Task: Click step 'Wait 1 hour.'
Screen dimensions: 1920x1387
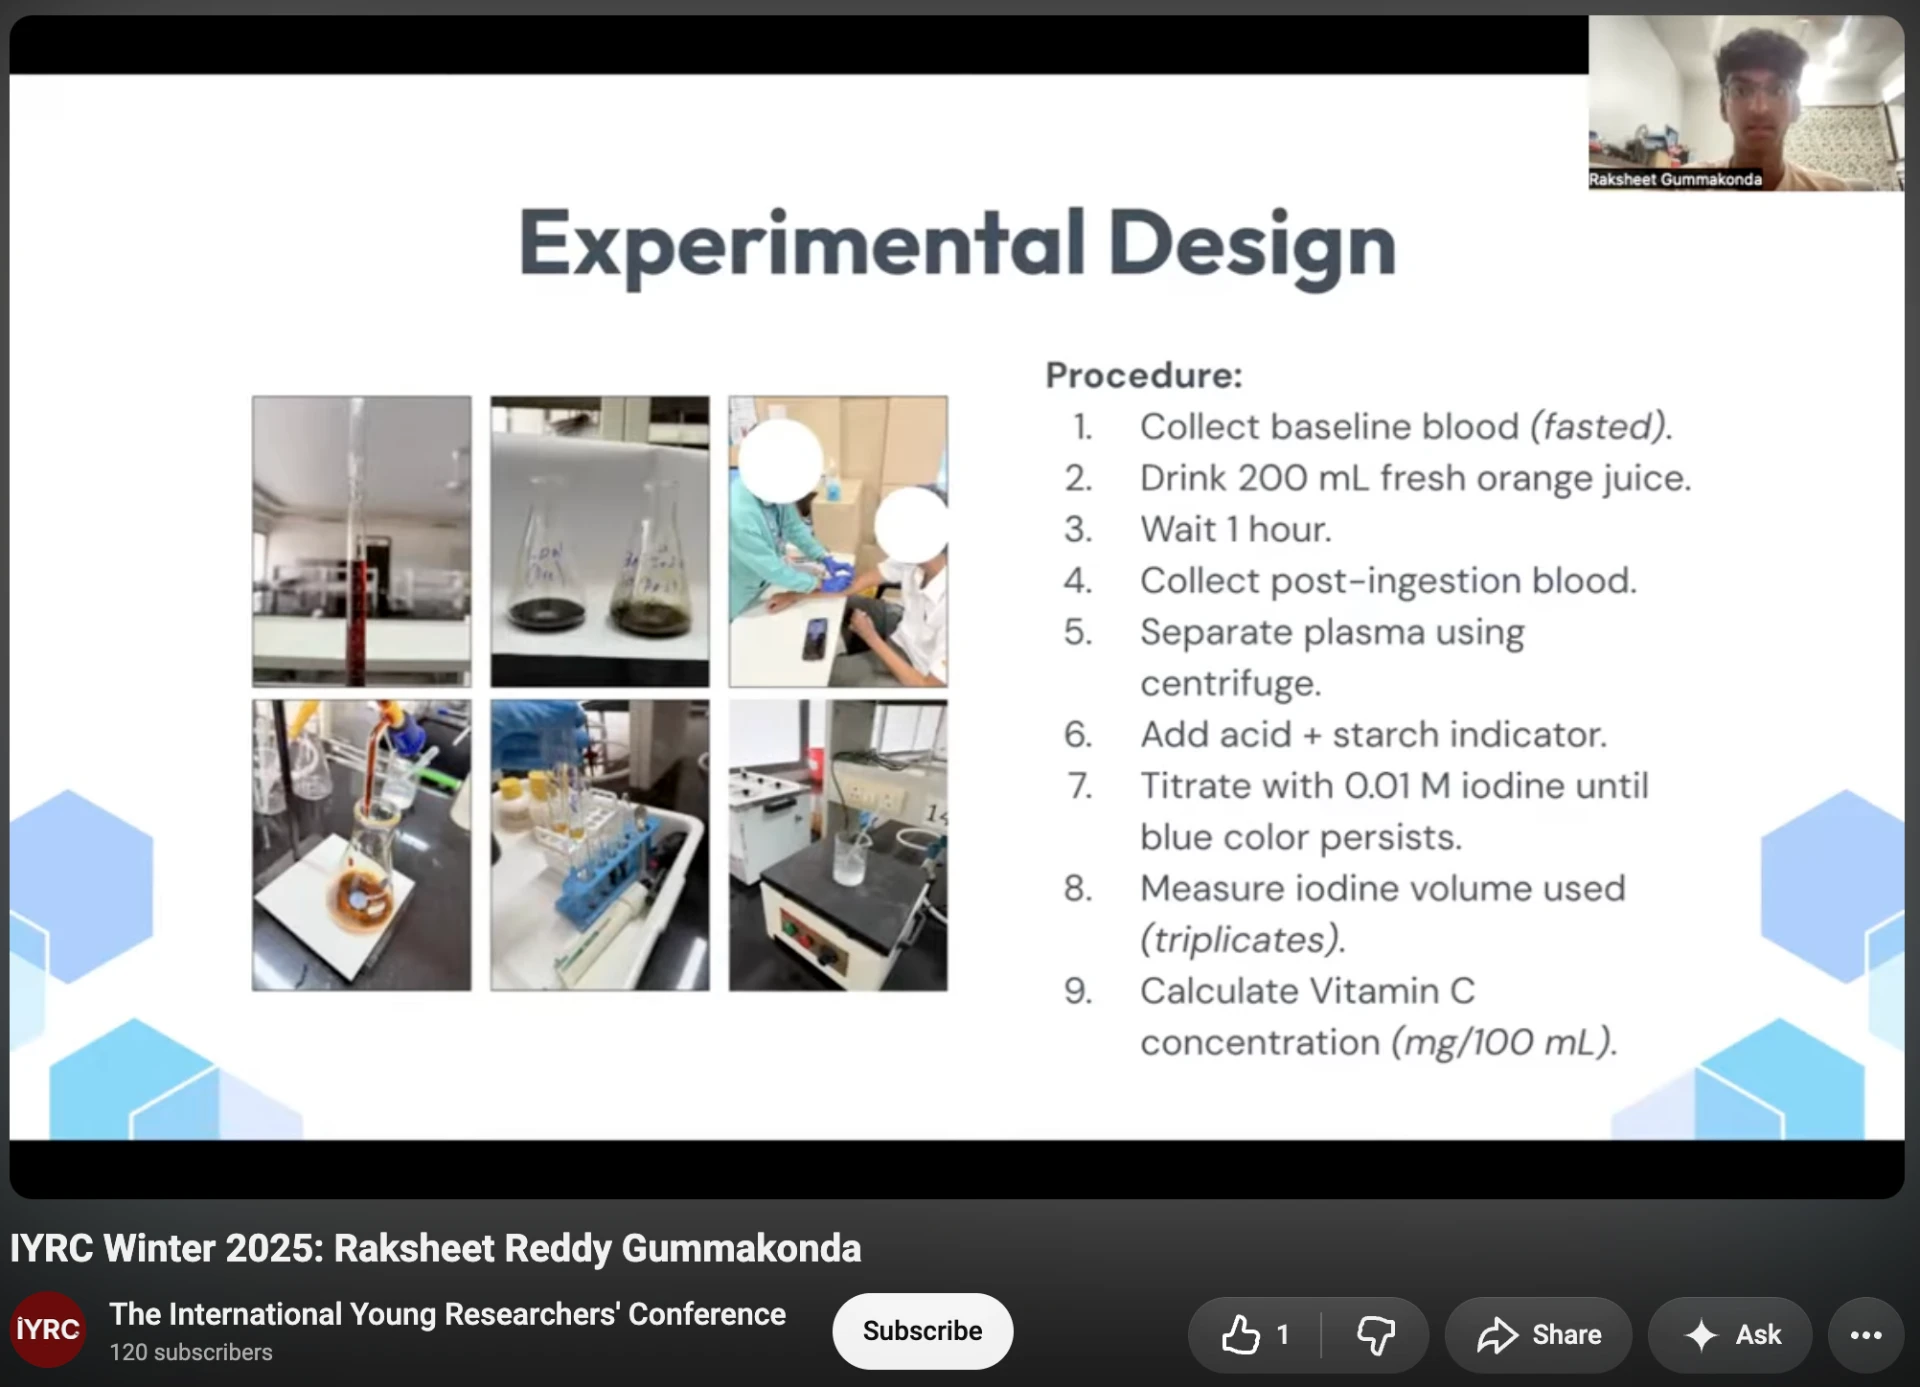Action: tap(1236, 529)
